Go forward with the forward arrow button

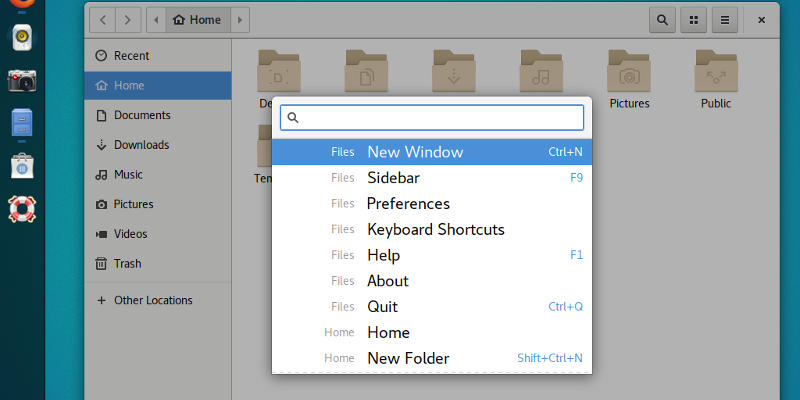pos(128,19)
